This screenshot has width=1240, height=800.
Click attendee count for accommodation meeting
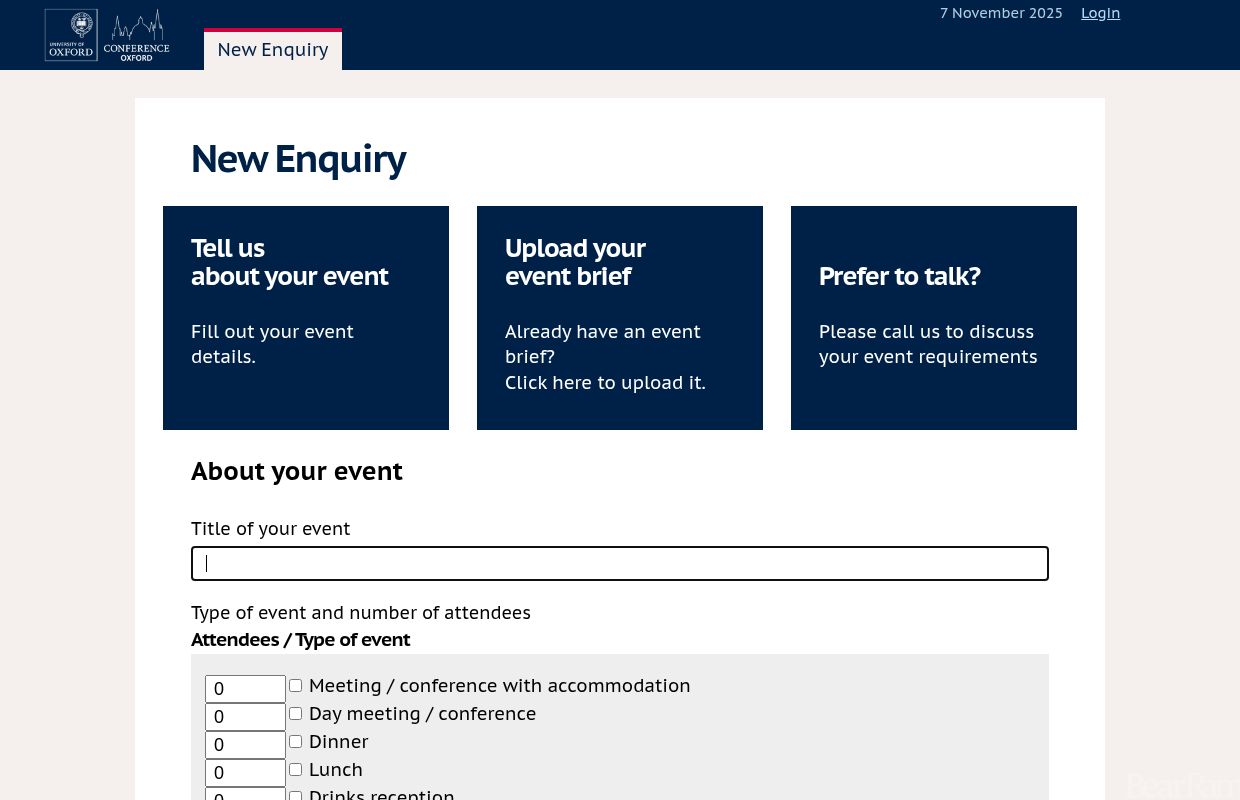click(x=245, y=689)
